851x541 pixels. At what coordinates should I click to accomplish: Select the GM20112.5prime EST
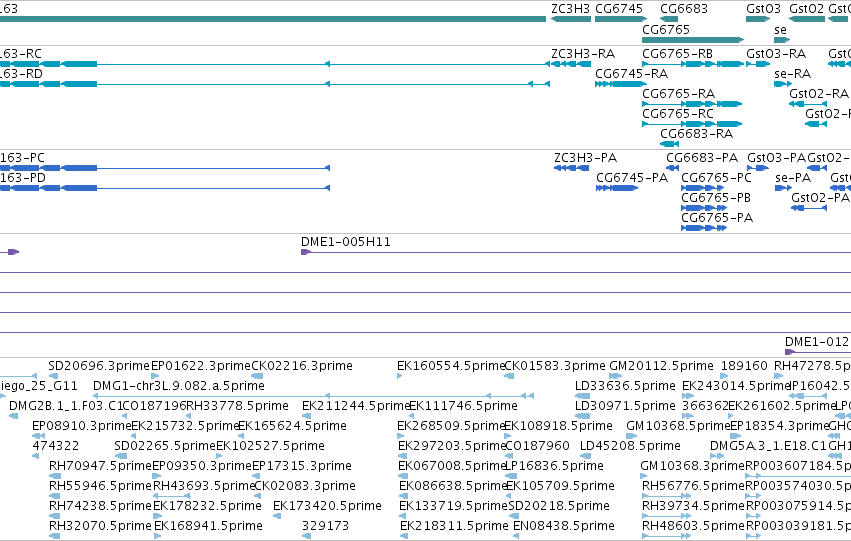click(x=615, y=376)
